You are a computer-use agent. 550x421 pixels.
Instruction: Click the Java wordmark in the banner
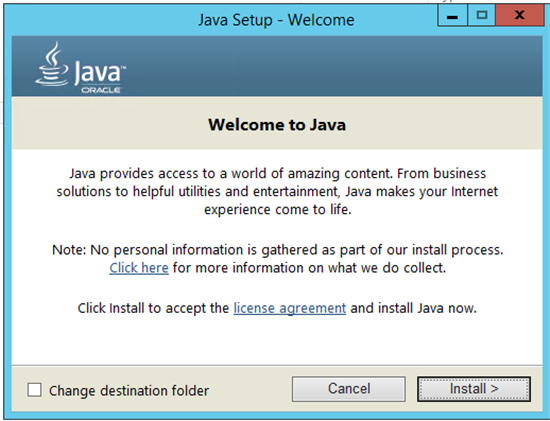pyautogui.click(x=99, y=72)
